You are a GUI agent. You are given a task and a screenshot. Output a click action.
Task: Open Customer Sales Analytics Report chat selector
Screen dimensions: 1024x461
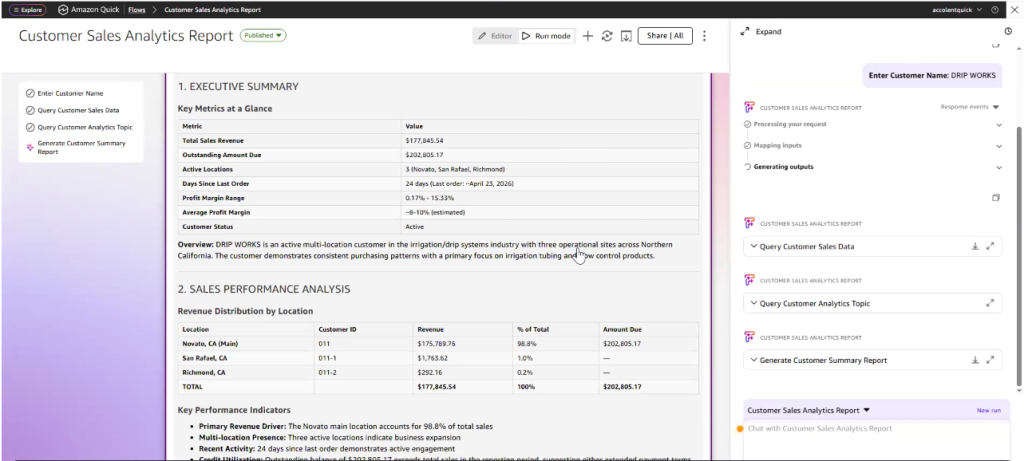click(x=808, y=410)
